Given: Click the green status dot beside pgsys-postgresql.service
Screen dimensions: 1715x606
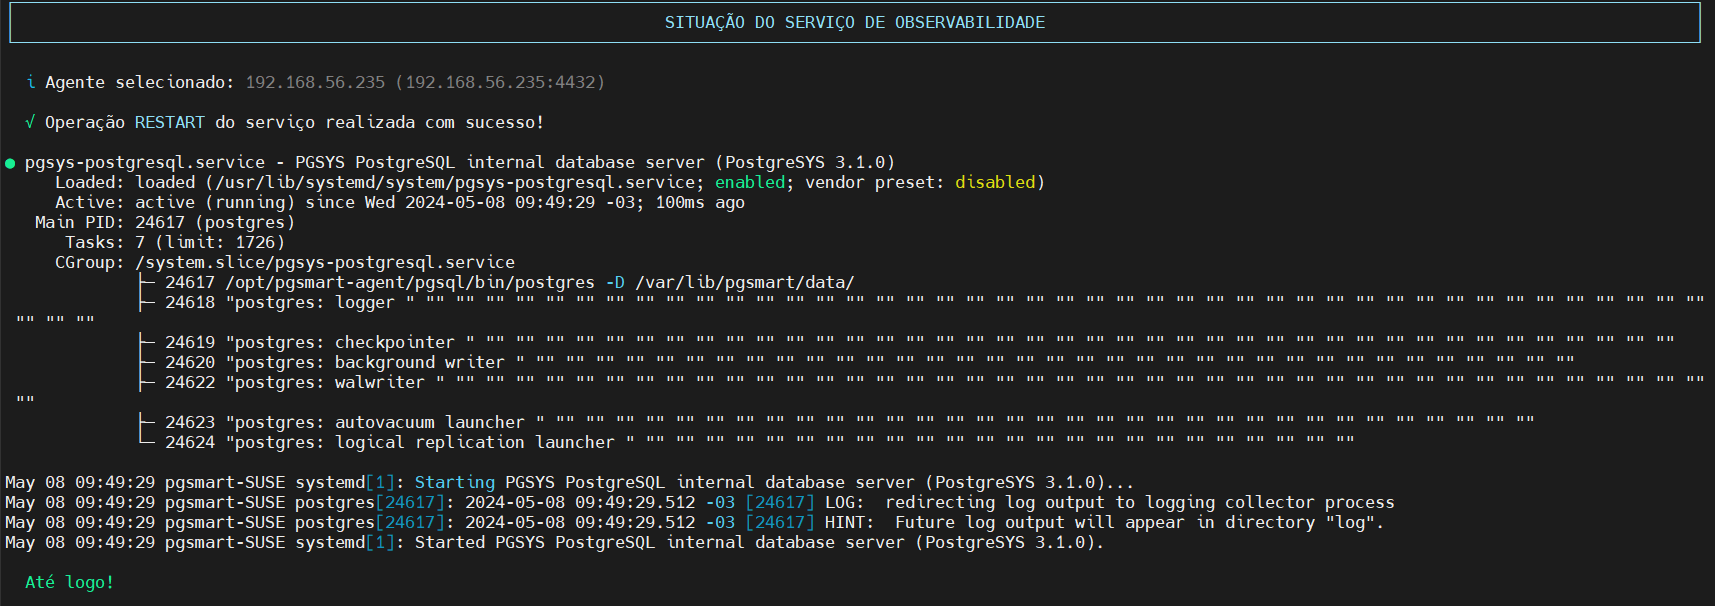Looking at the screenshot, I should click(x=10, y=163).
